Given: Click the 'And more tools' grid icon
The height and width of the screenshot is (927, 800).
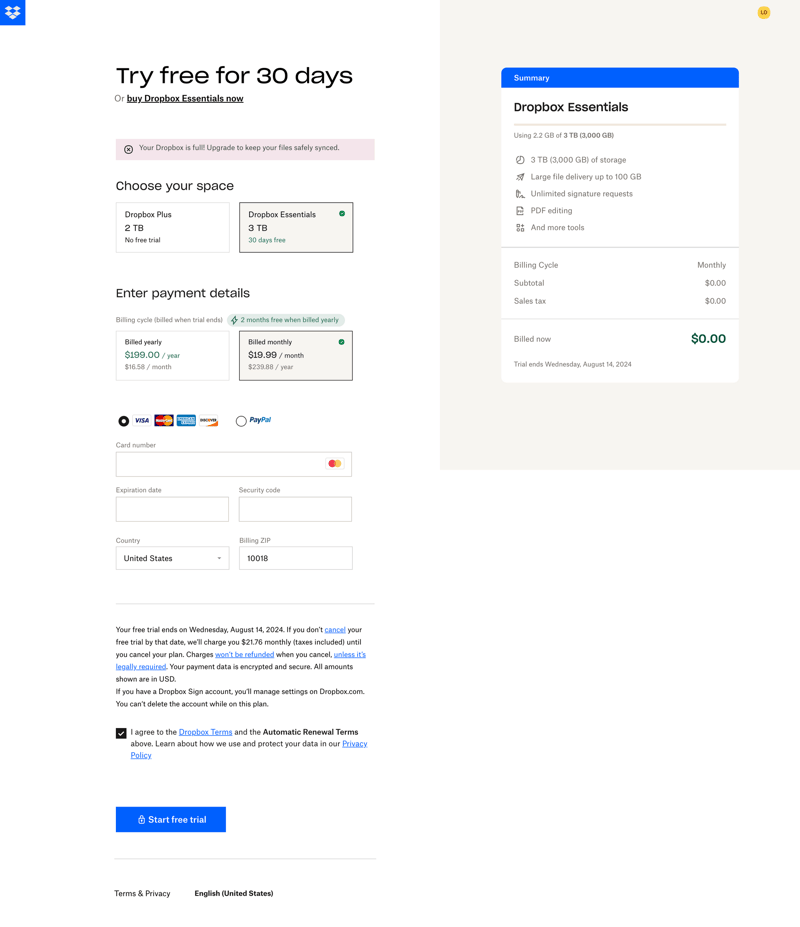Looking at the screenshot, I should click(521, 227).
